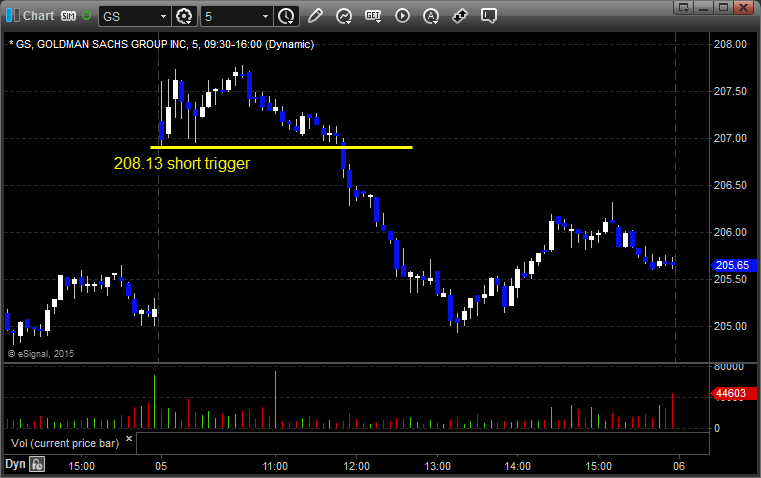Click the green connection status circle
Screen dimensions: 761x478
(x=86, y=16)
